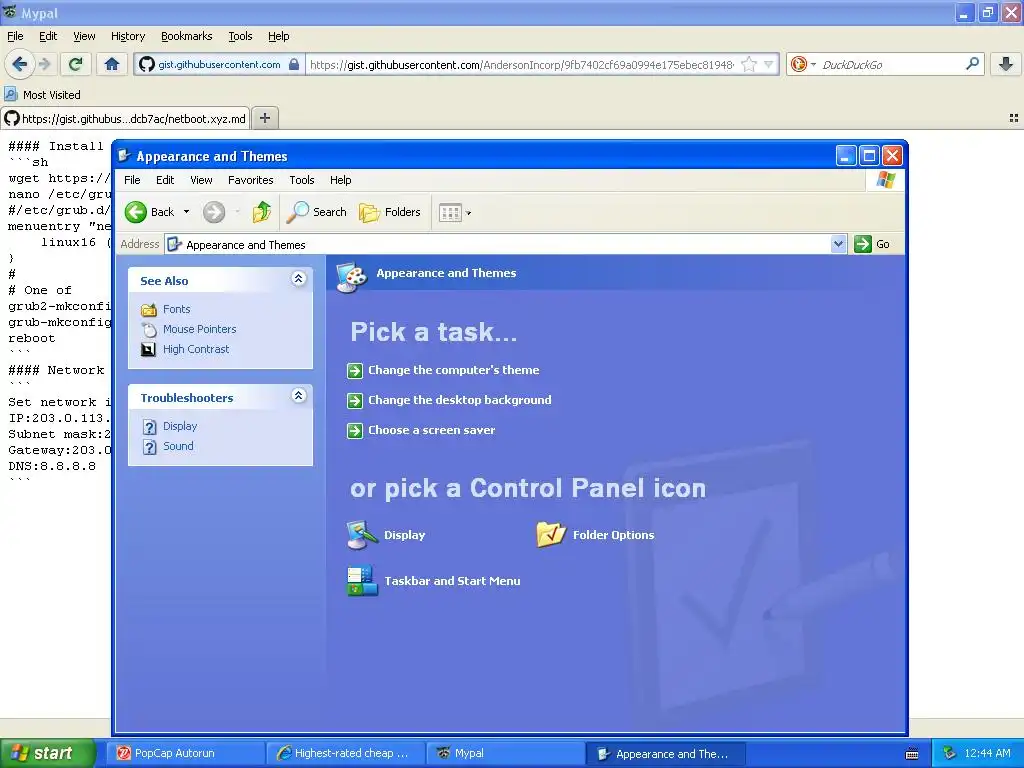Open the Display troubleshooter help icon

pos(150,426)
